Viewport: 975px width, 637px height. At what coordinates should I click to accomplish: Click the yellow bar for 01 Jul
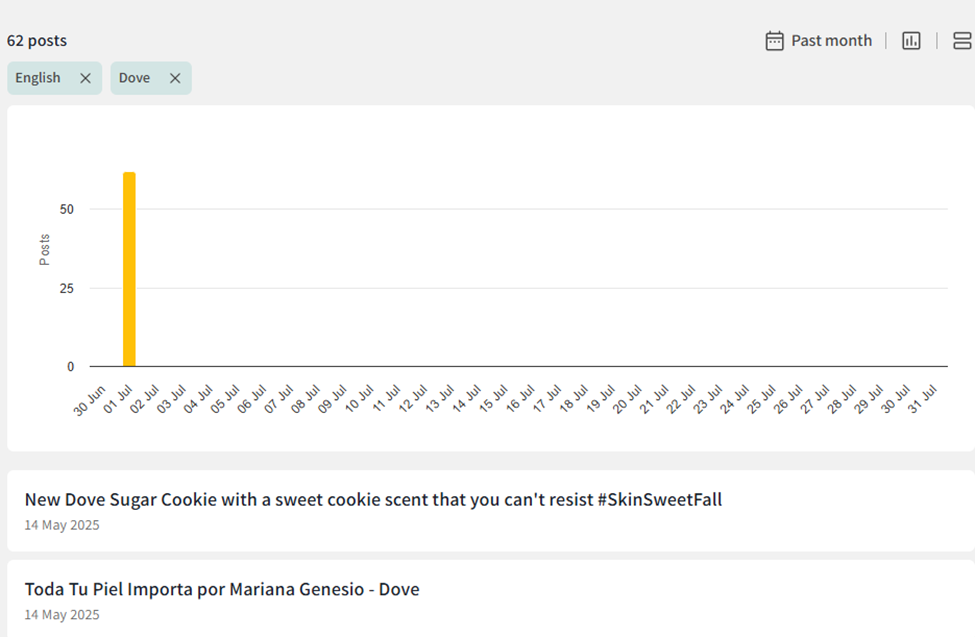[129, 269]
